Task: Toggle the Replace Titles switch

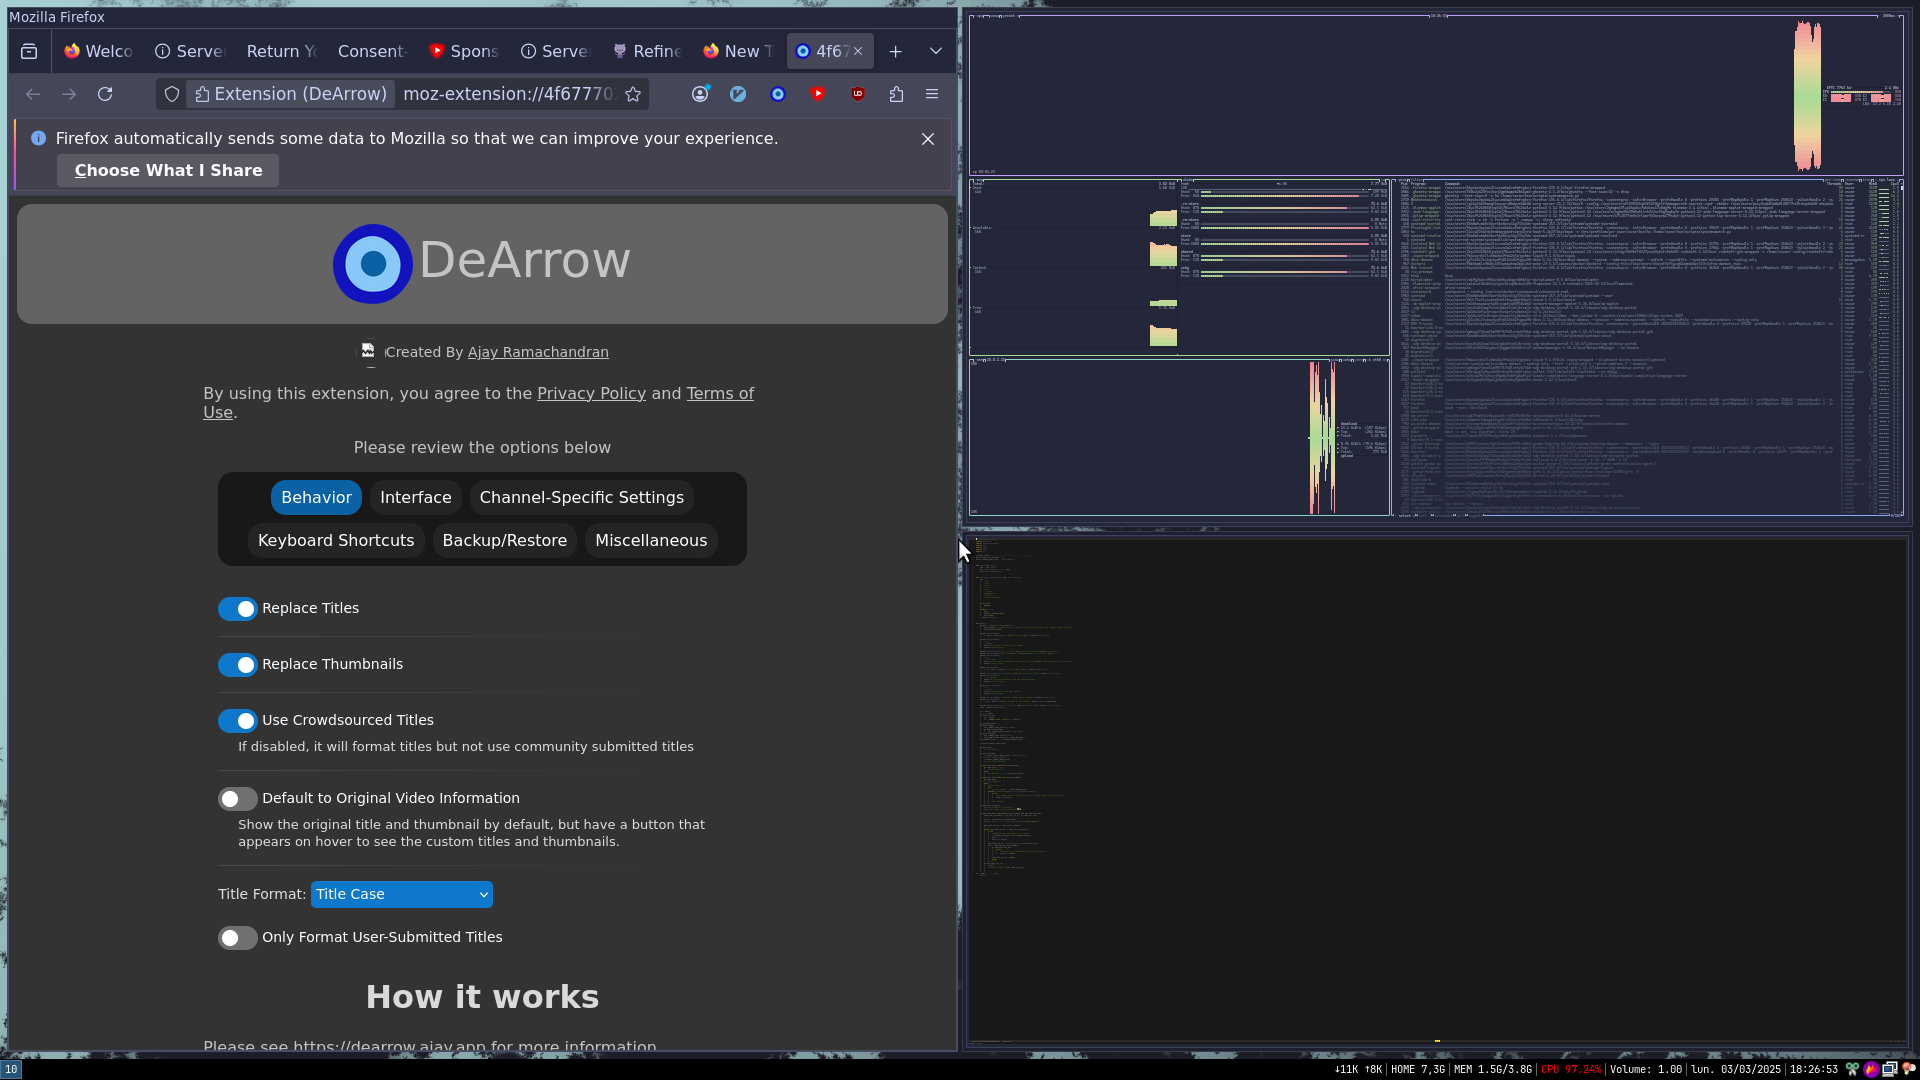Action: click(x=237, y=609)
